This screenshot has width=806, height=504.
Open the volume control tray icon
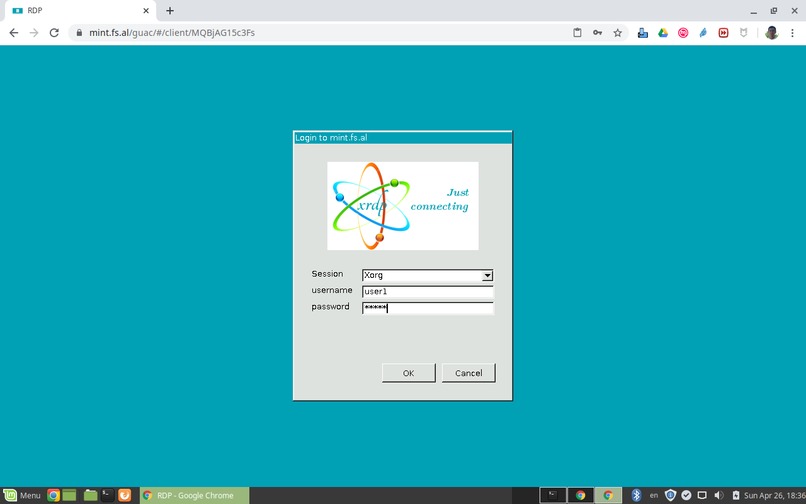719,495
